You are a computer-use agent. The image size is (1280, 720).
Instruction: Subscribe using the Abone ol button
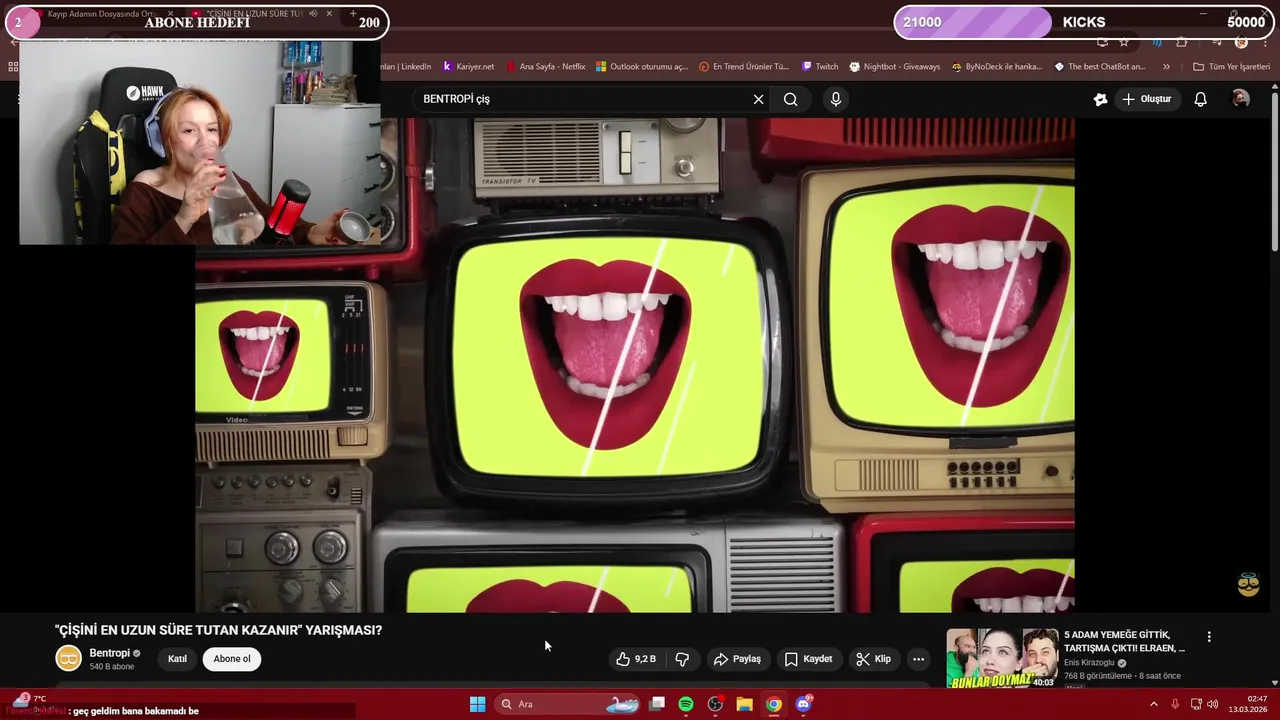[x=232, y=659]
